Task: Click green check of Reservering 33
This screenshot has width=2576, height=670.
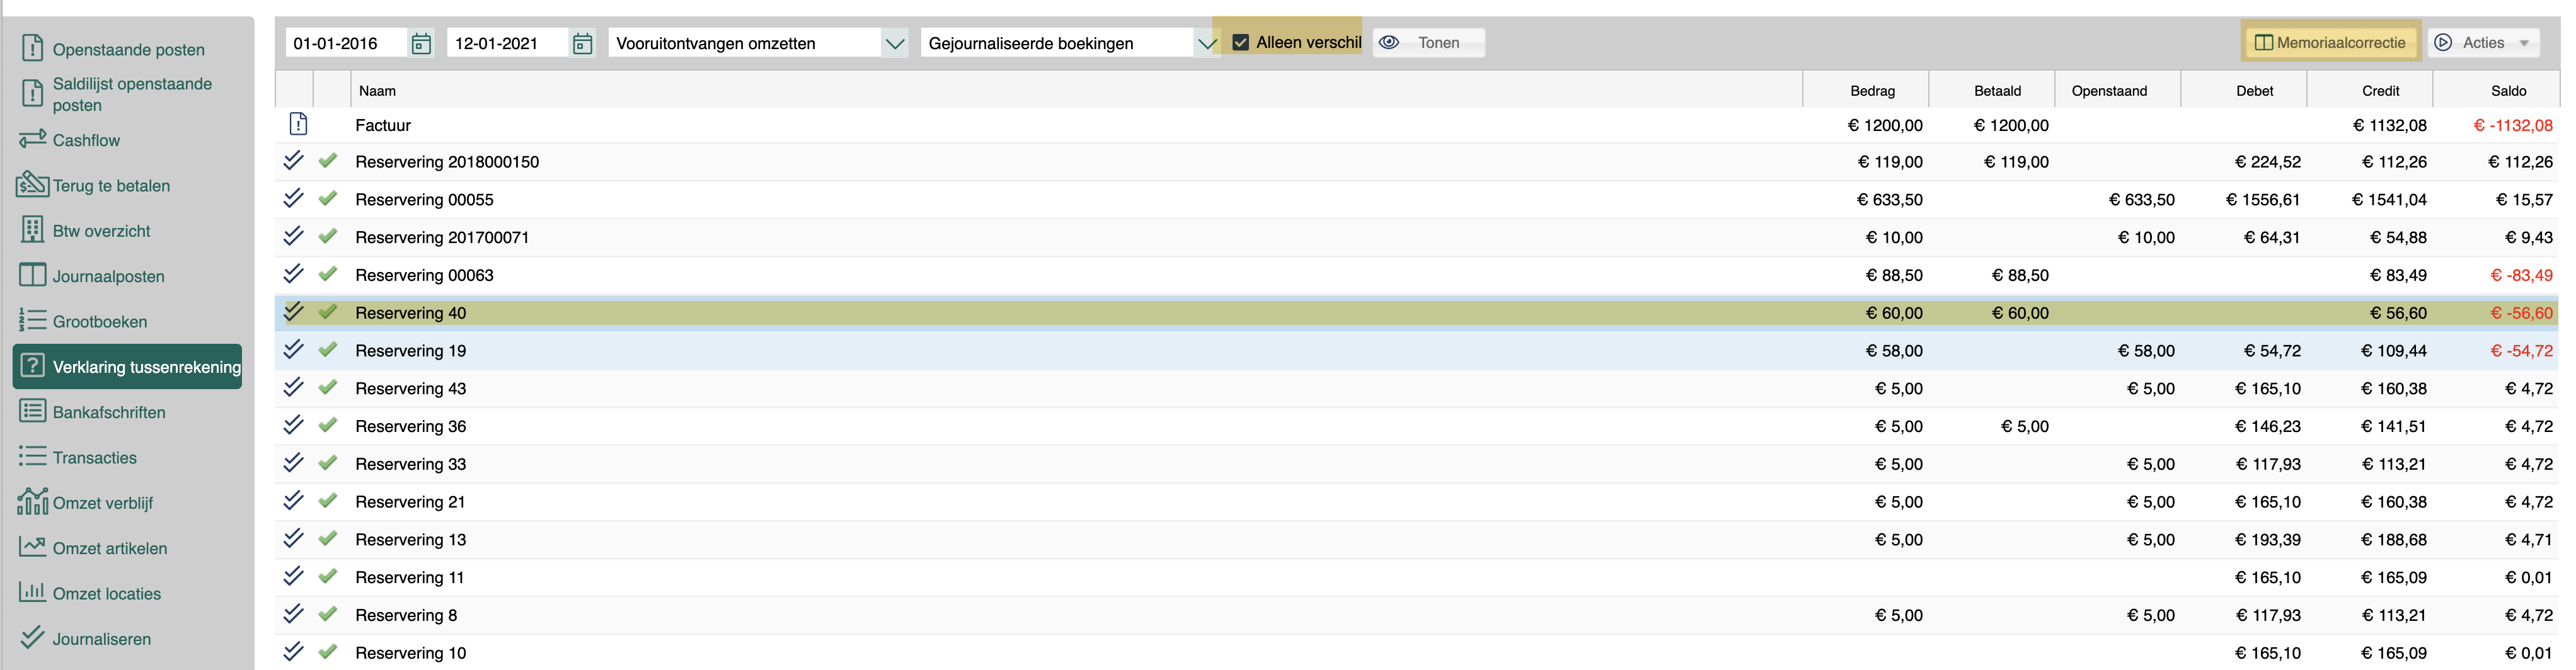Action: (328, 463)
